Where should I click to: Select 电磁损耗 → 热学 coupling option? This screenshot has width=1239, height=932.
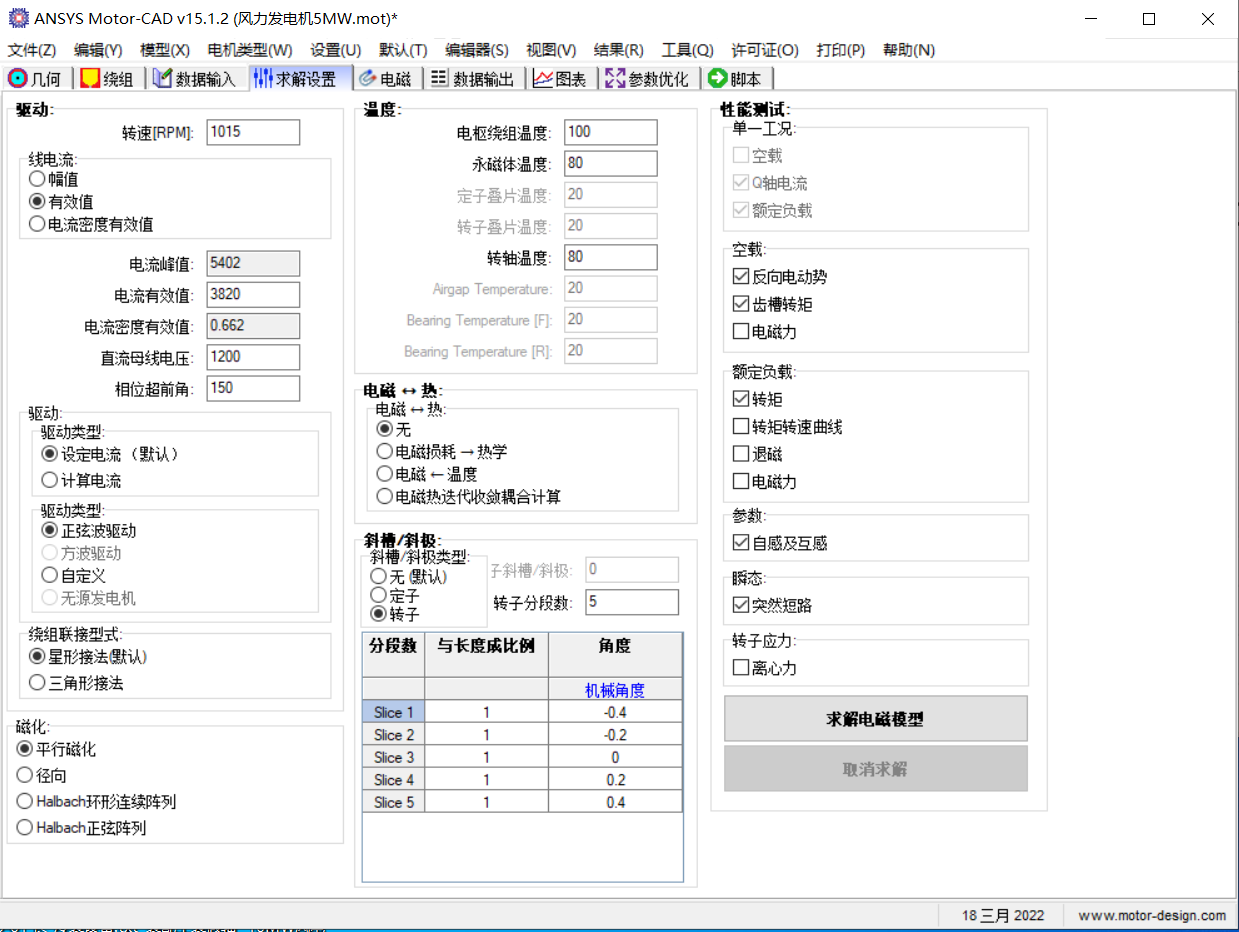coord(384,452)
